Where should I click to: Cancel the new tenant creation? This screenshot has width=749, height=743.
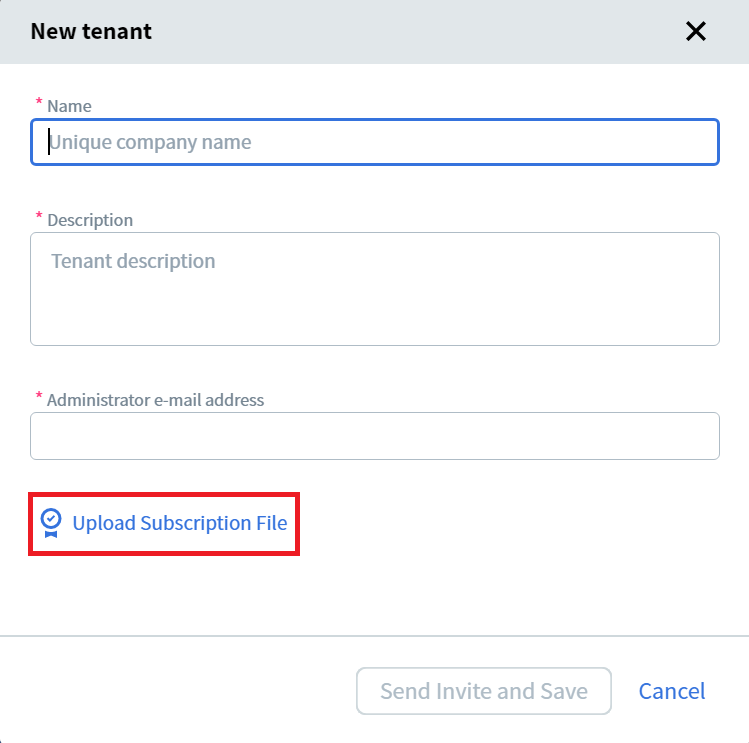coord(672,691)
